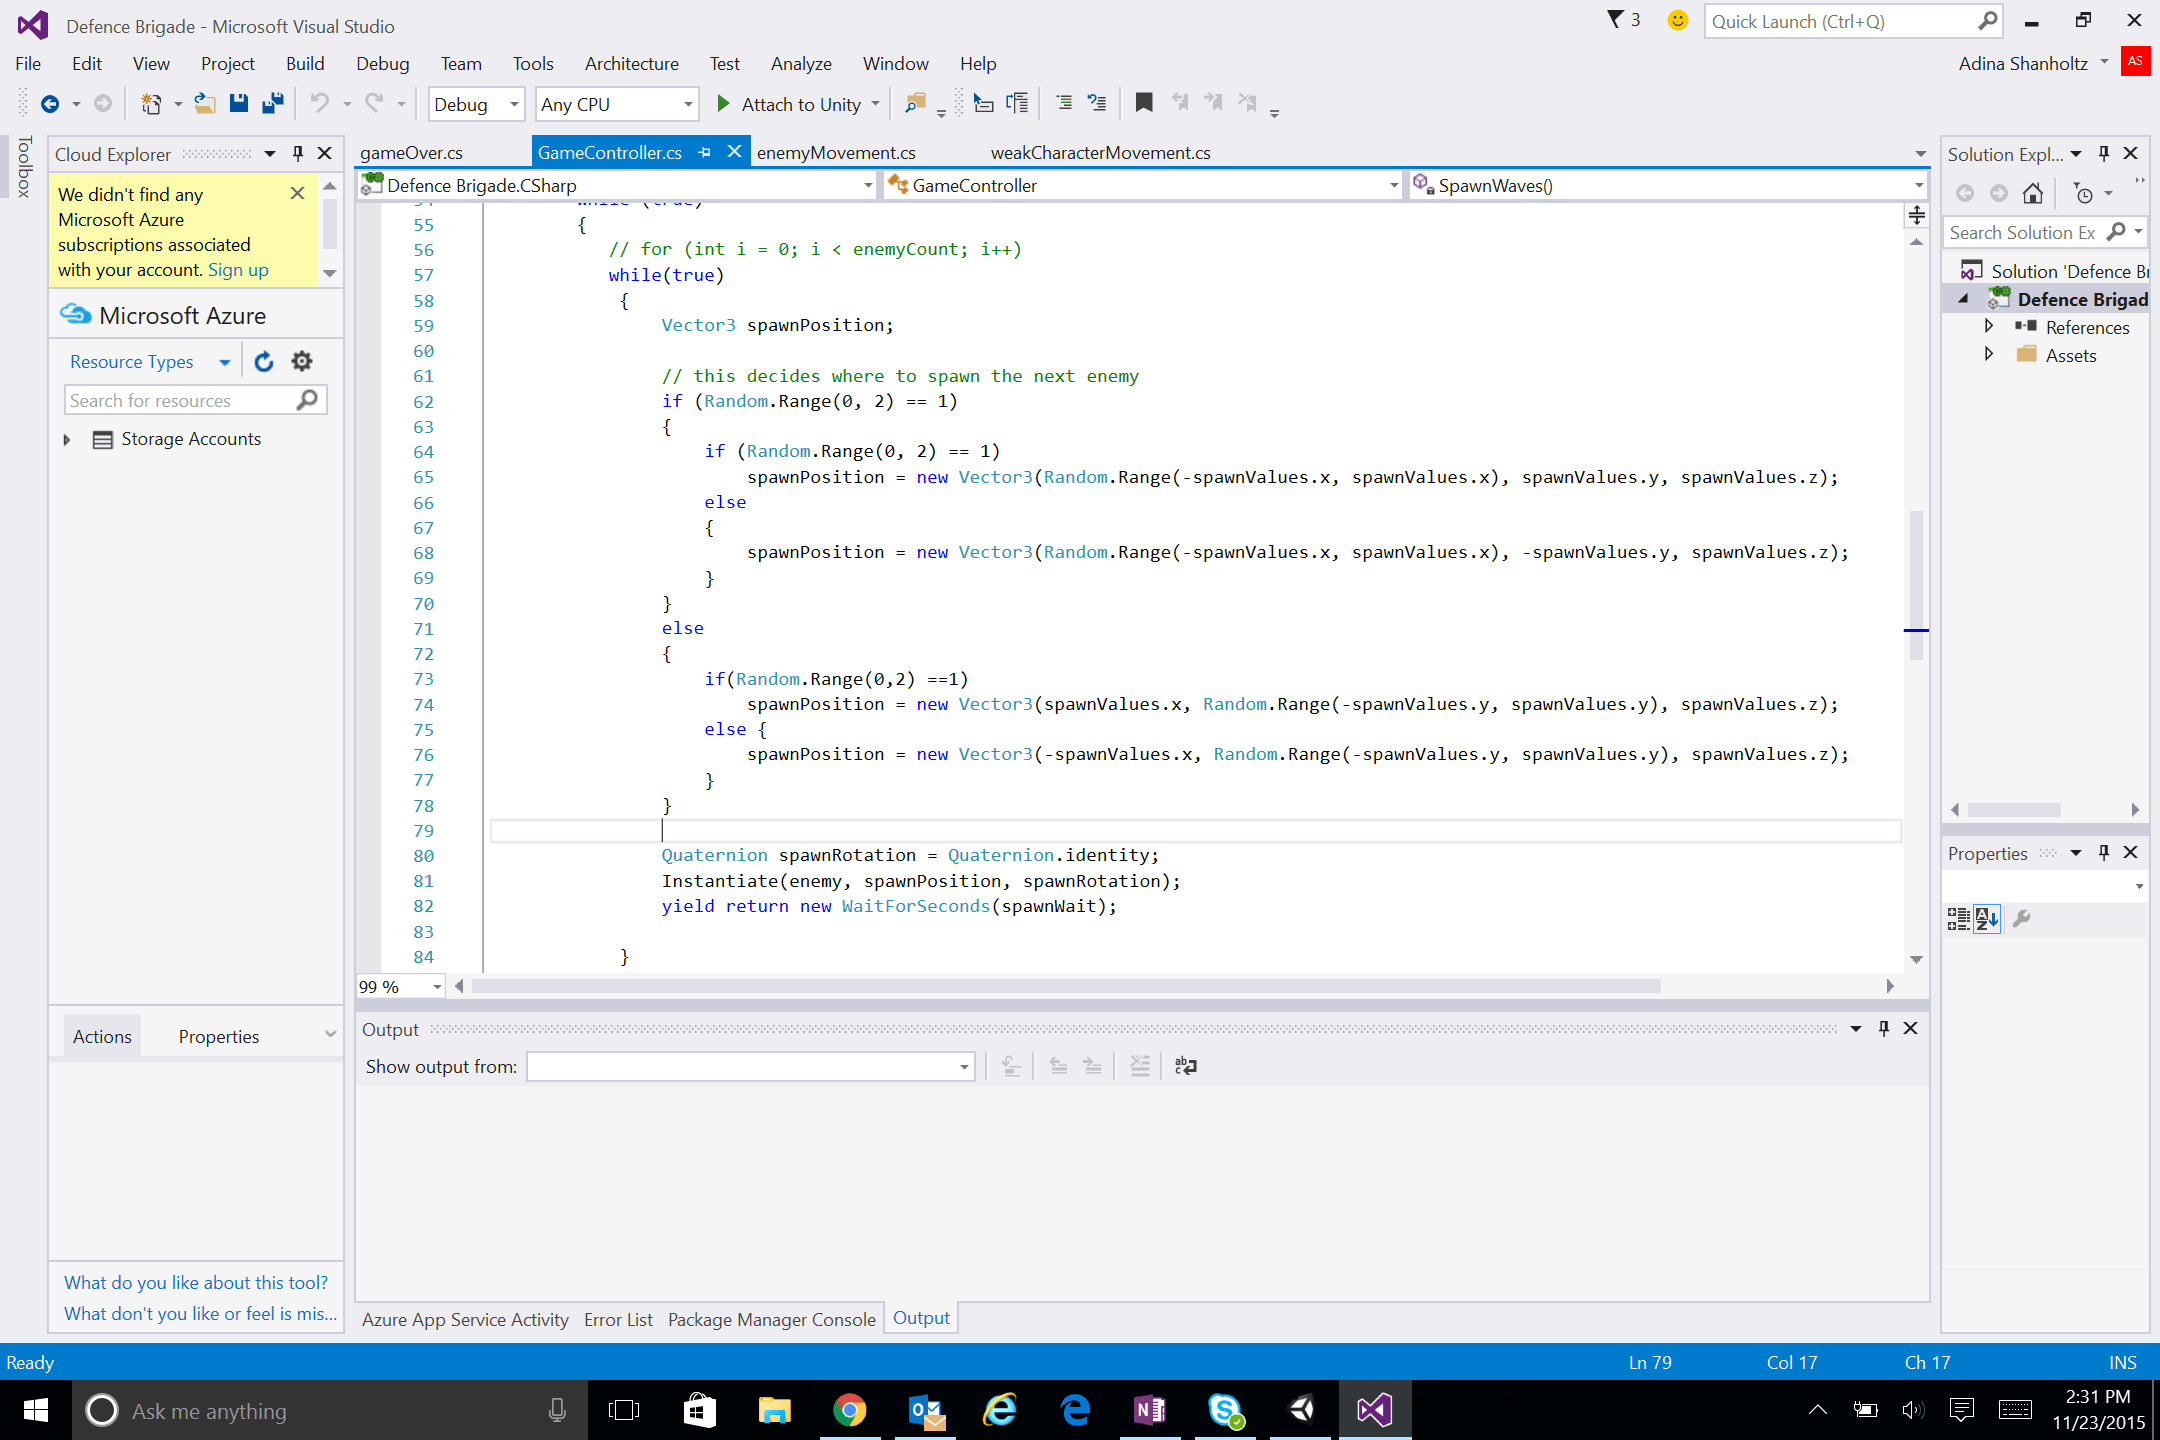
Task: Switch to the enemyMovement.cs tab
Action: tap(836, 152)
